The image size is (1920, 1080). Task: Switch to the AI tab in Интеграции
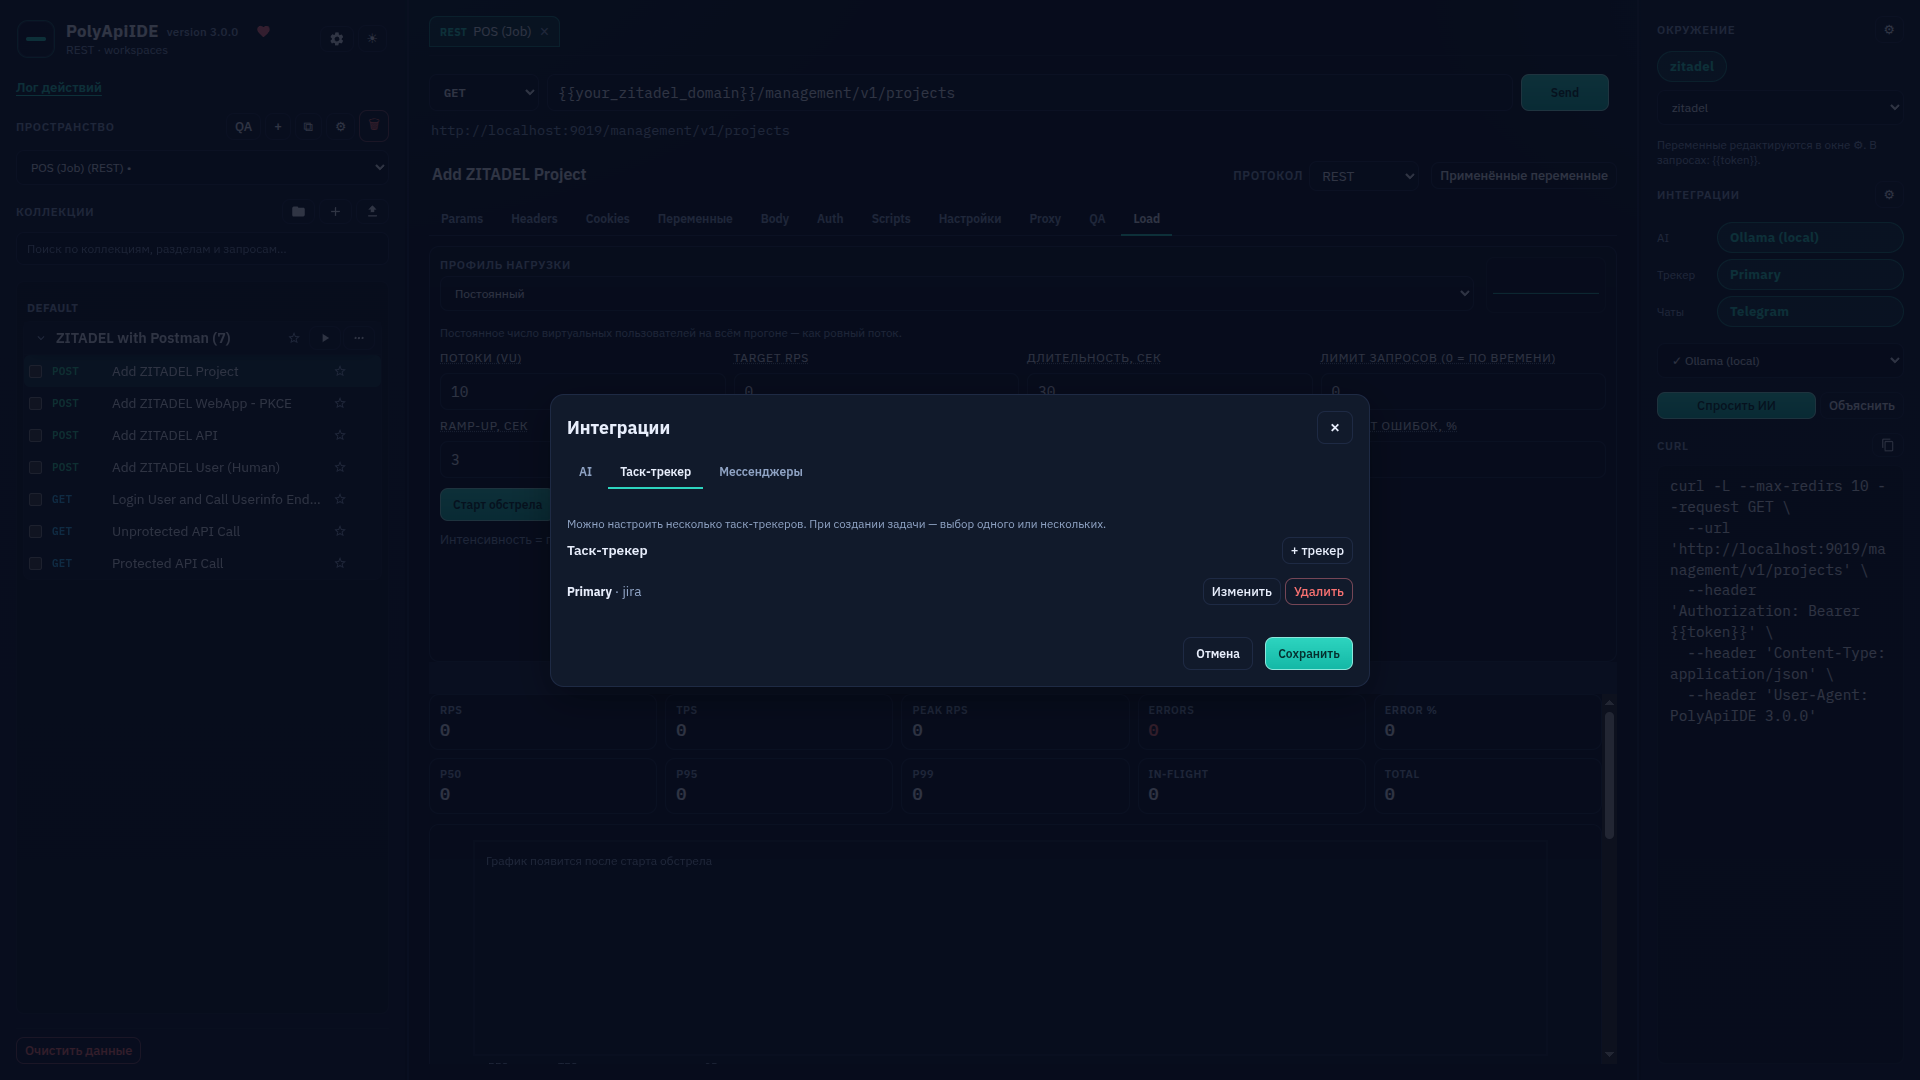tap(585, 472)
